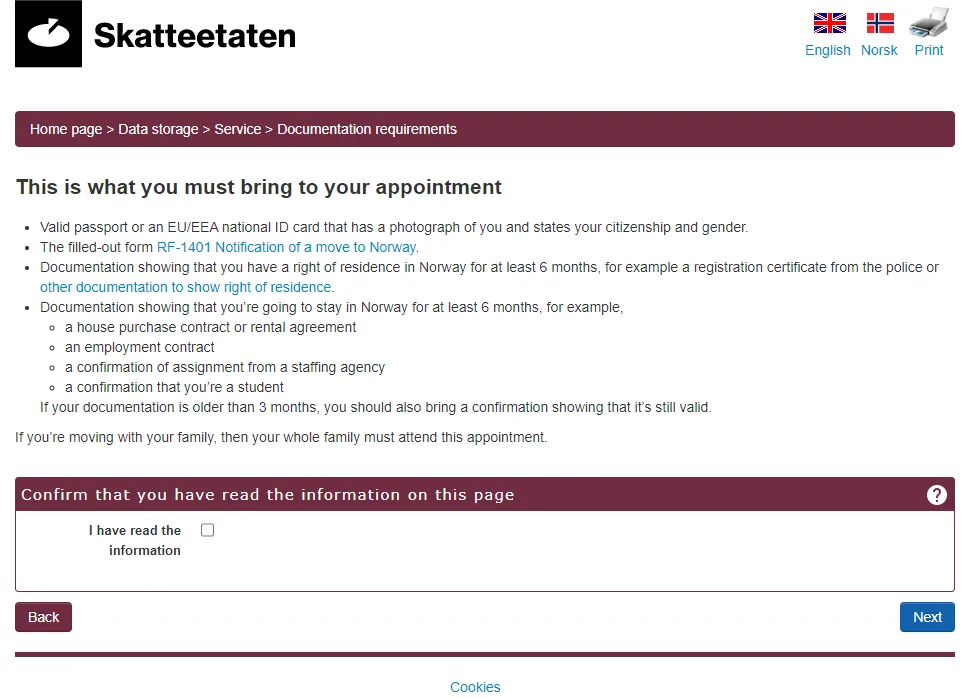Image resolution: width=971 pixels, height=699 pixels.
Task: Click the Back button
Action: click(x=43, y=617)
